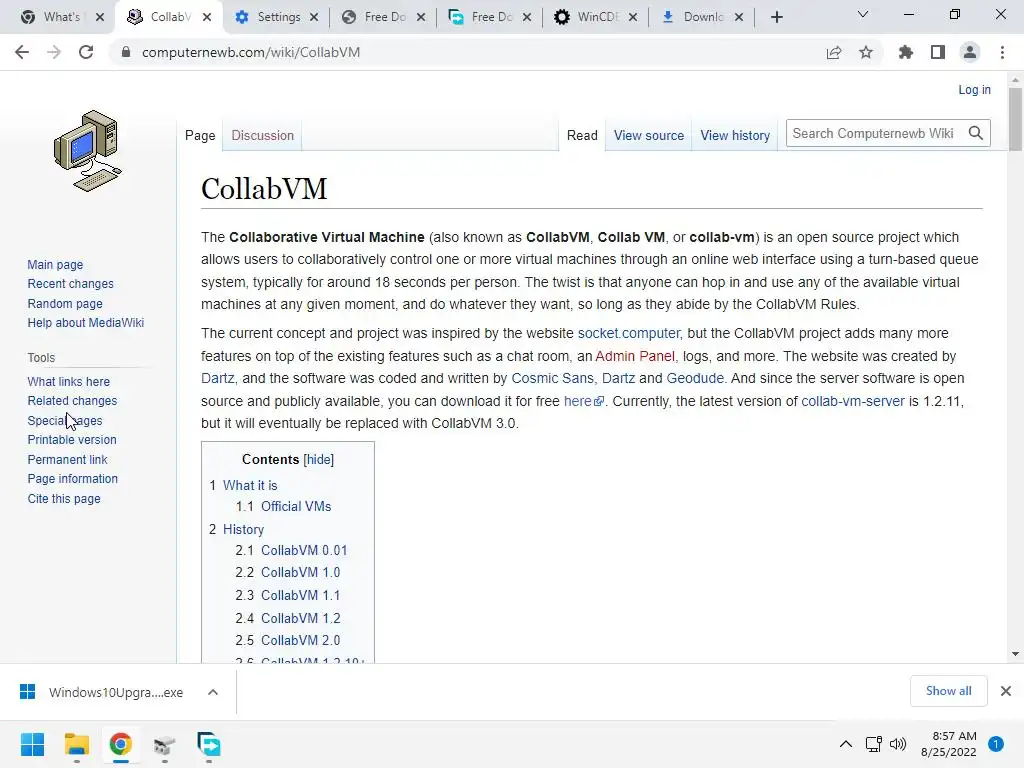Screen dimensions: 1024x768
Task: Expand Windows10Upgrade download options chevron
Action: click(x=213, y=692)
